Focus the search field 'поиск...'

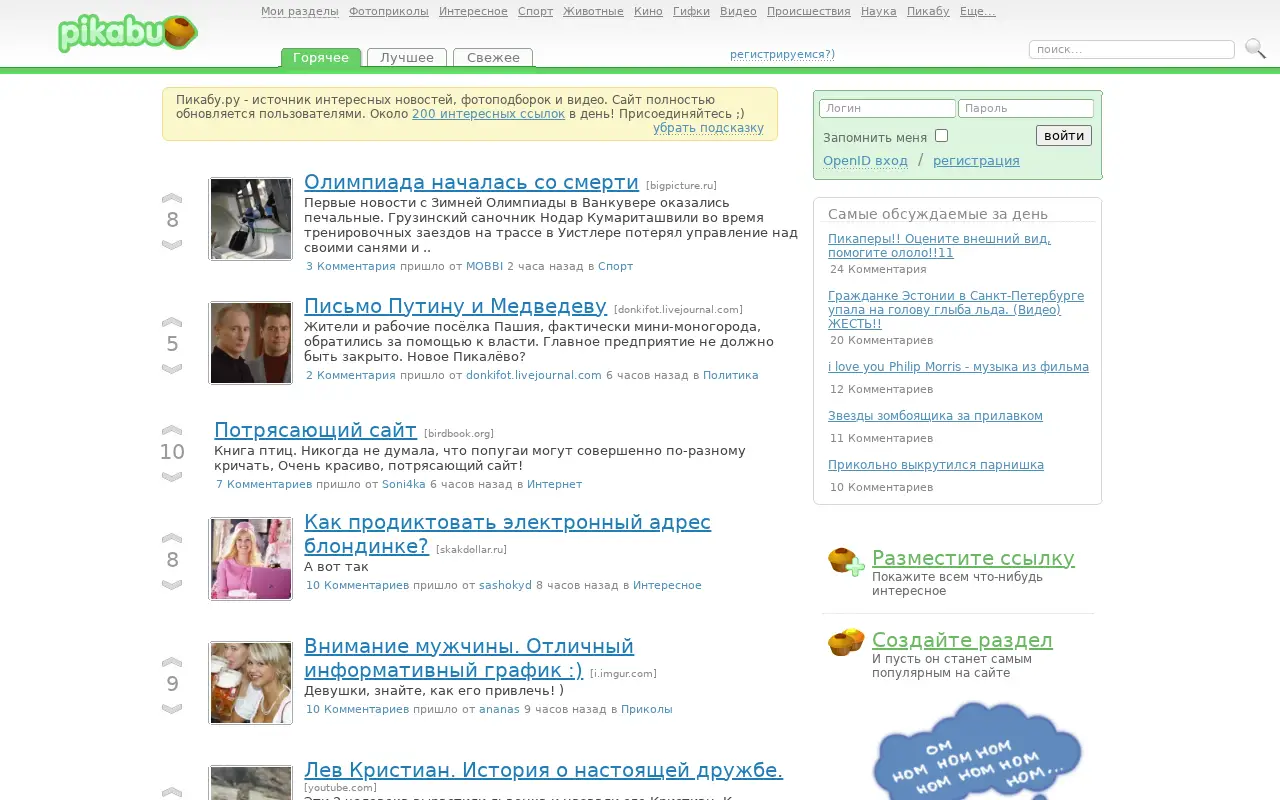(1132, 49)
